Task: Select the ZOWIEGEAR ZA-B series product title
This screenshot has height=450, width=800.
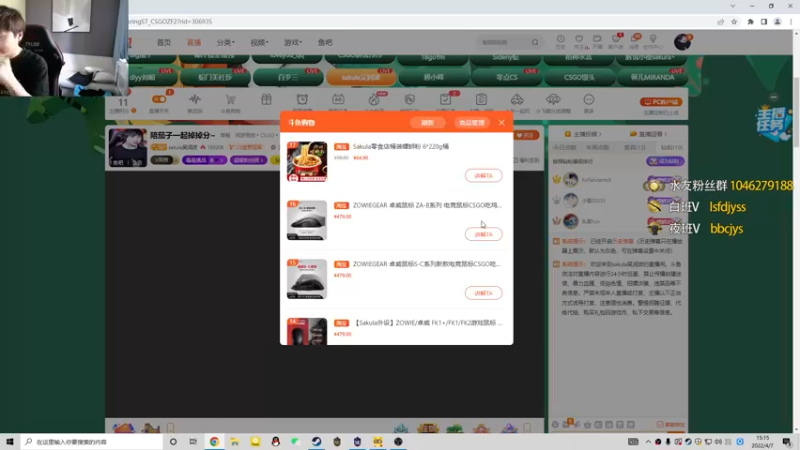Action: 427,205
